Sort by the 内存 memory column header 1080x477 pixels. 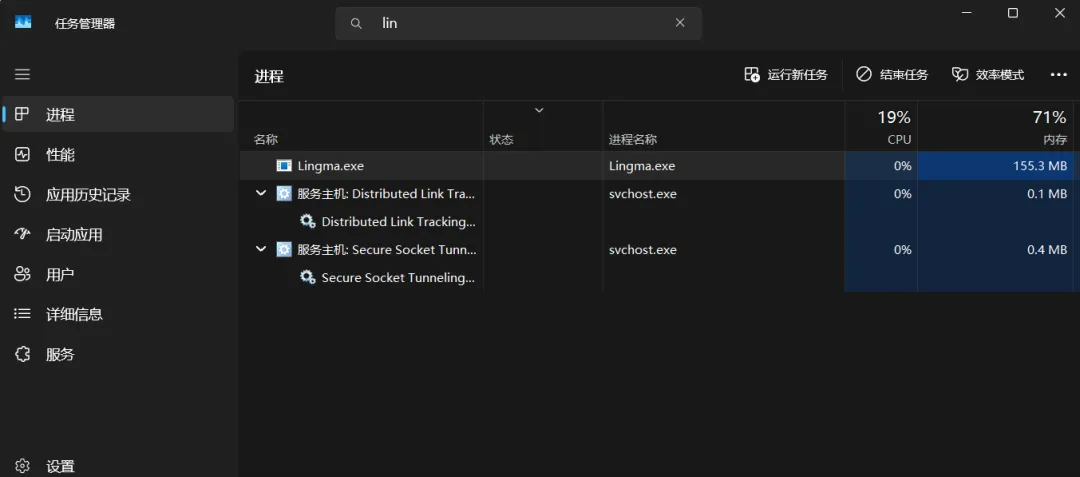click(998, 127)
